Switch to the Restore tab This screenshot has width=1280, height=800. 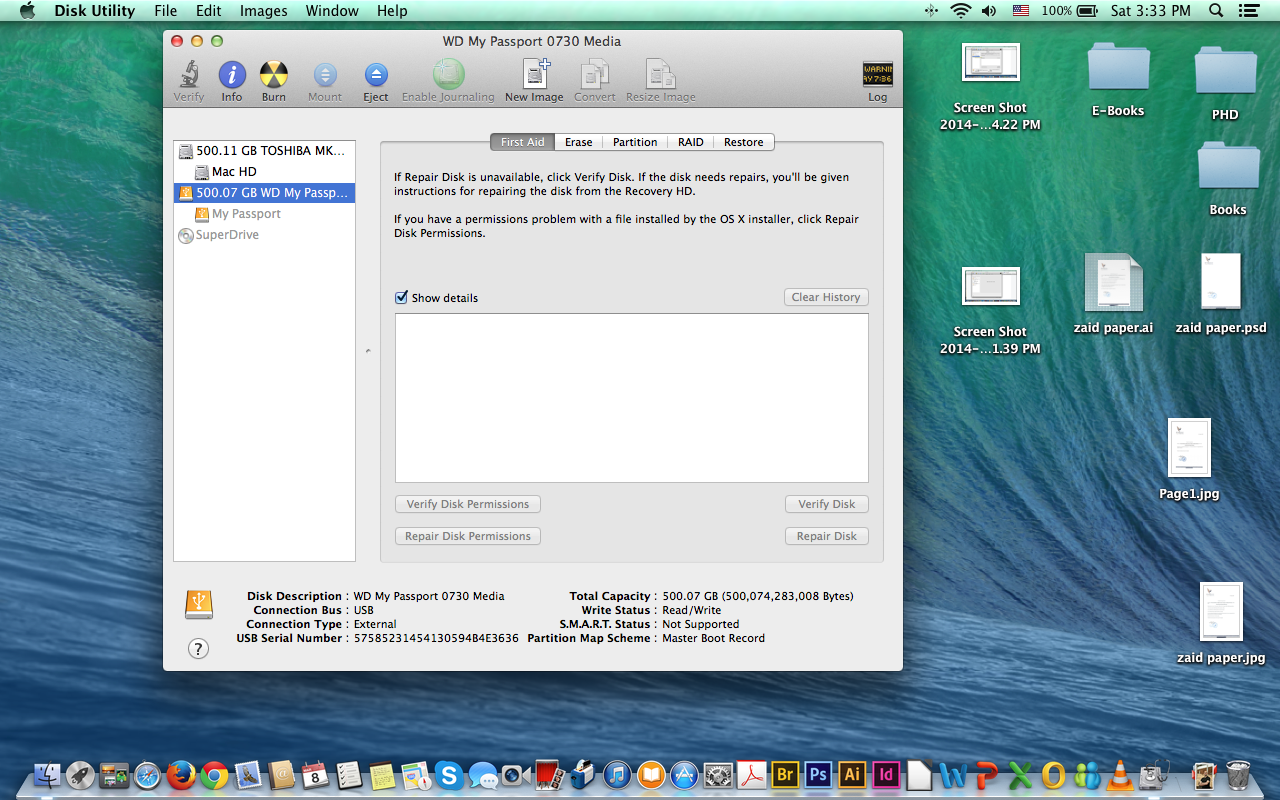pyautogui.click(x=744, y=142)
